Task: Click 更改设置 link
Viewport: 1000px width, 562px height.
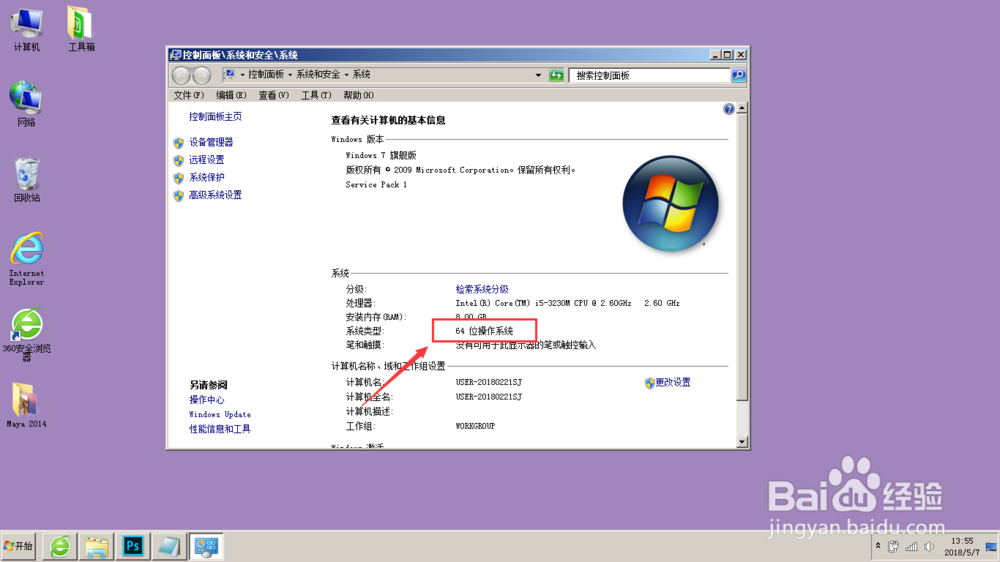Action: tap(673, 382)
